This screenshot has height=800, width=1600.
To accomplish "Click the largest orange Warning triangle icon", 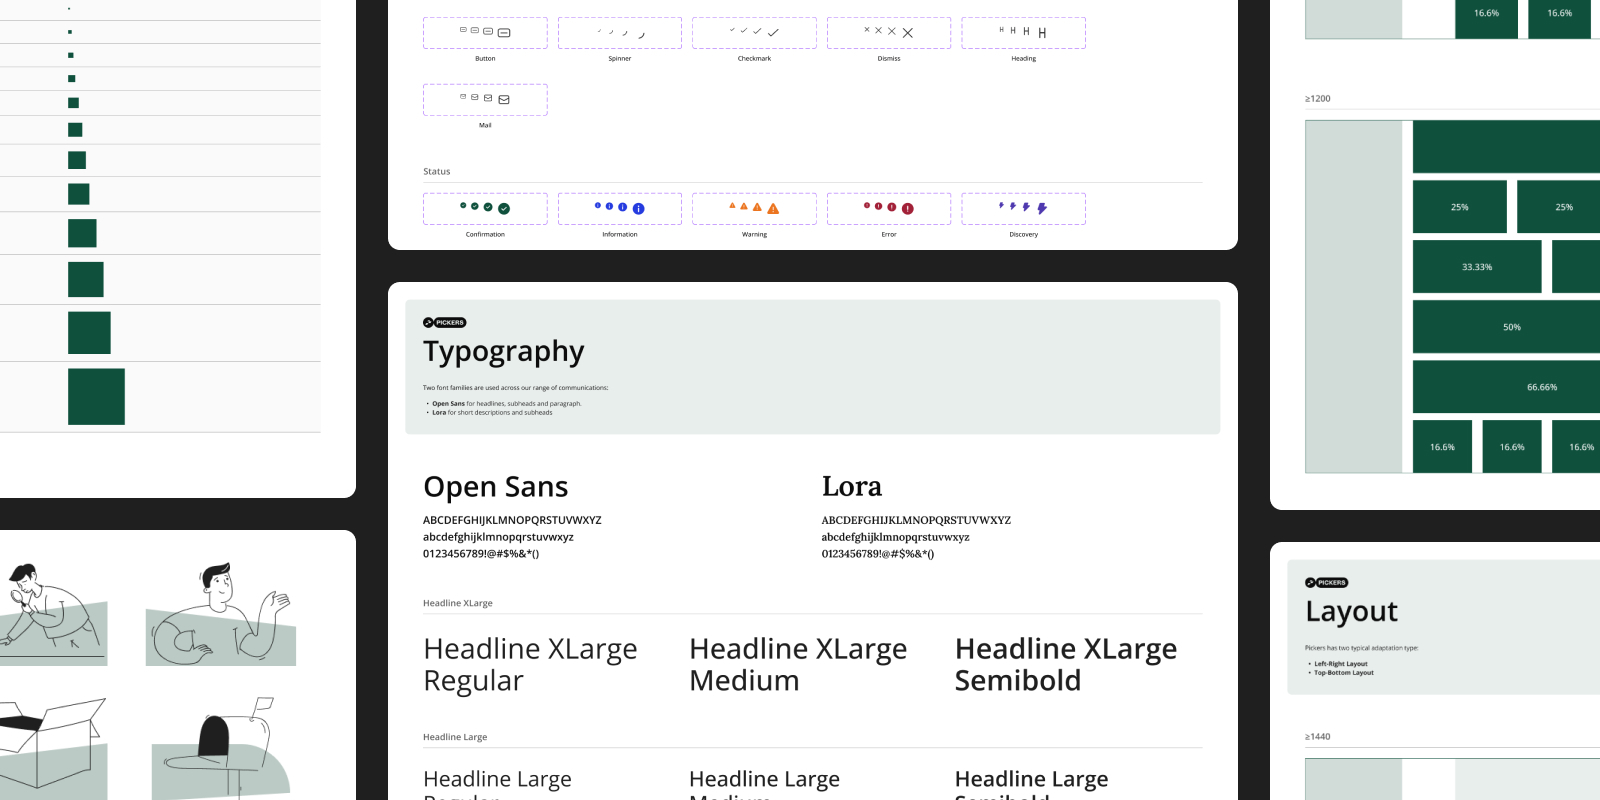I will (773, 208).
